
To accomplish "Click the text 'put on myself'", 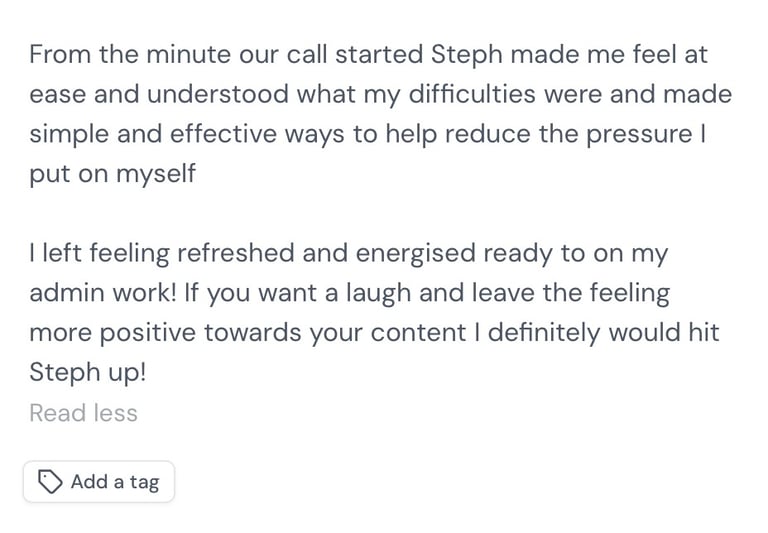I will tap(112, 174).
